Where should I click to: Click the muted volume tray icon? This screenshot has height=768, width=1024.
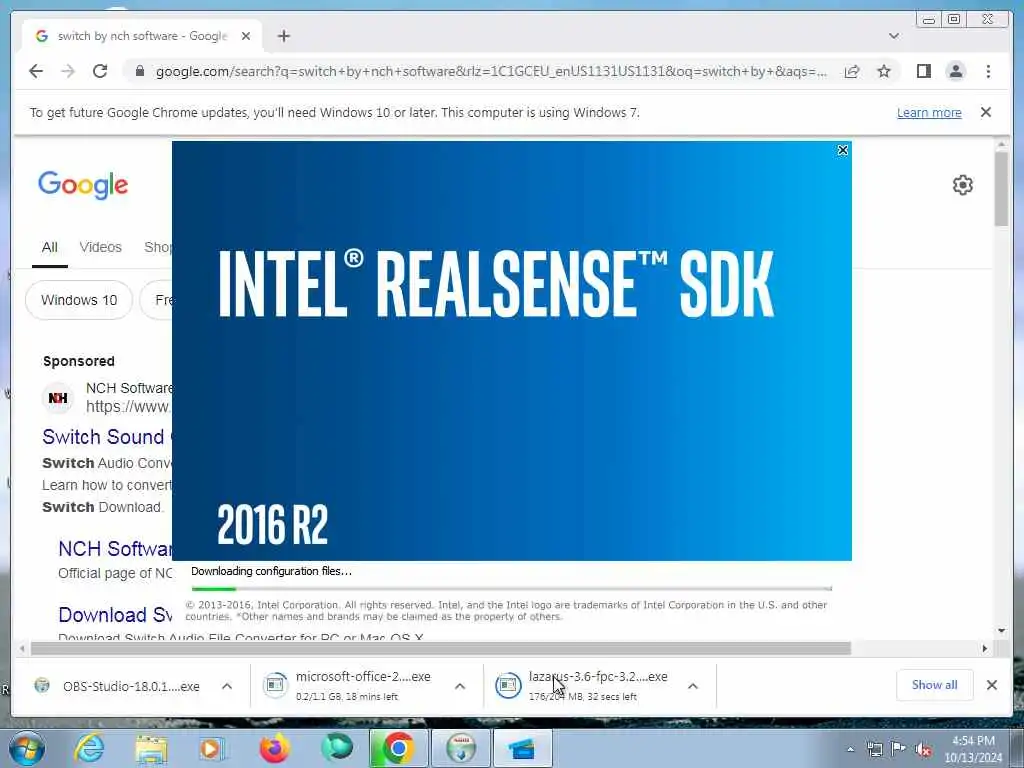(x=923, y=750)
